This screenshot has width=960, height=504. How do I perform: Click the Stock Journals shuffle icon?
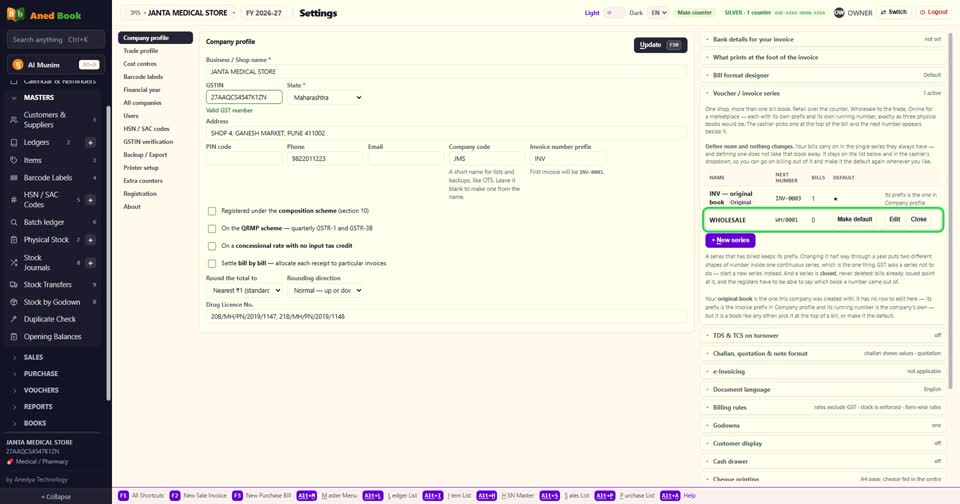coord(13,262)
